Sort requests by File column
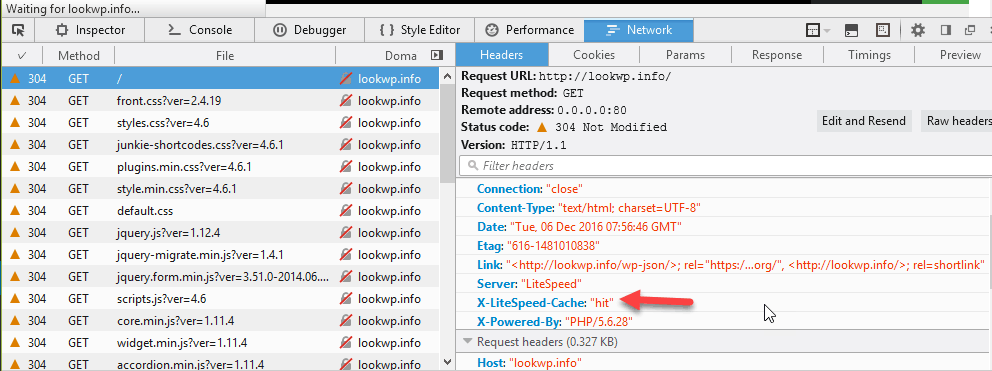The height and width of the screenshot is (371, 992). coord(225,56)
